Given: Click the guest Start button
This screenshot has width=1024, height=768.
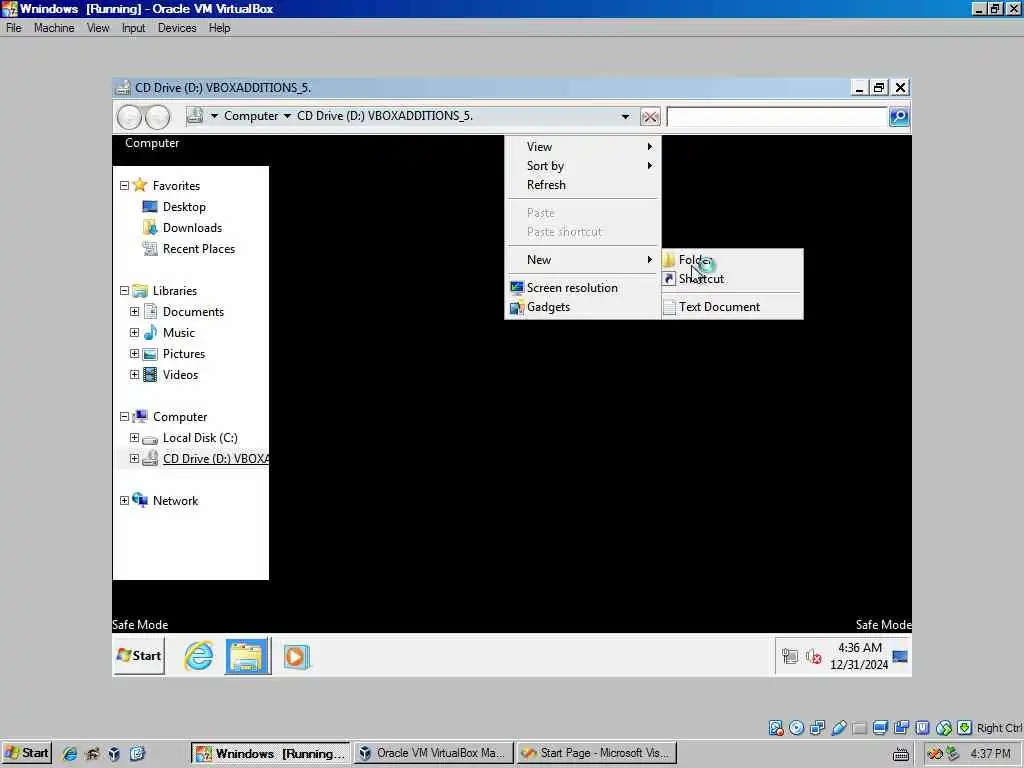Looking at the screenshot, I should [138, 656].
